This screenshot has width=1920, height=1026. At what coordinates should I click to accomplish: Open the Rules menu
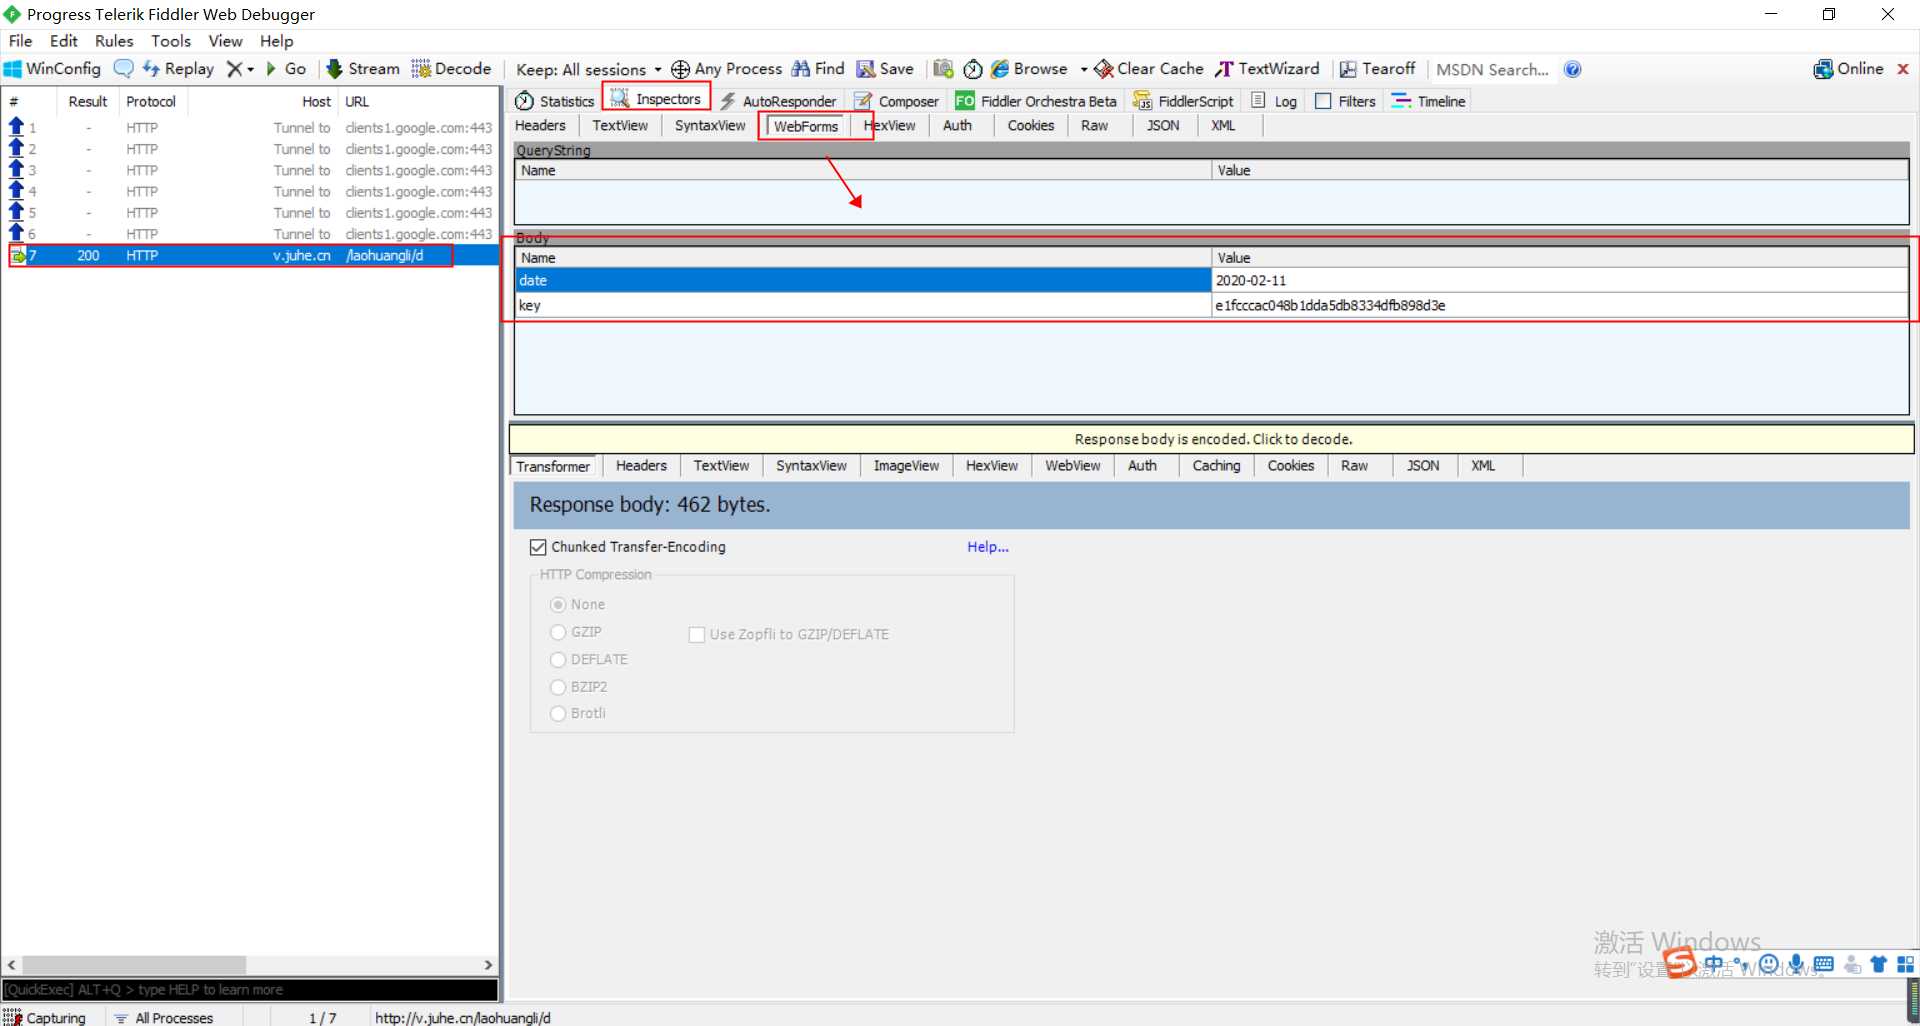coord(114,41)
